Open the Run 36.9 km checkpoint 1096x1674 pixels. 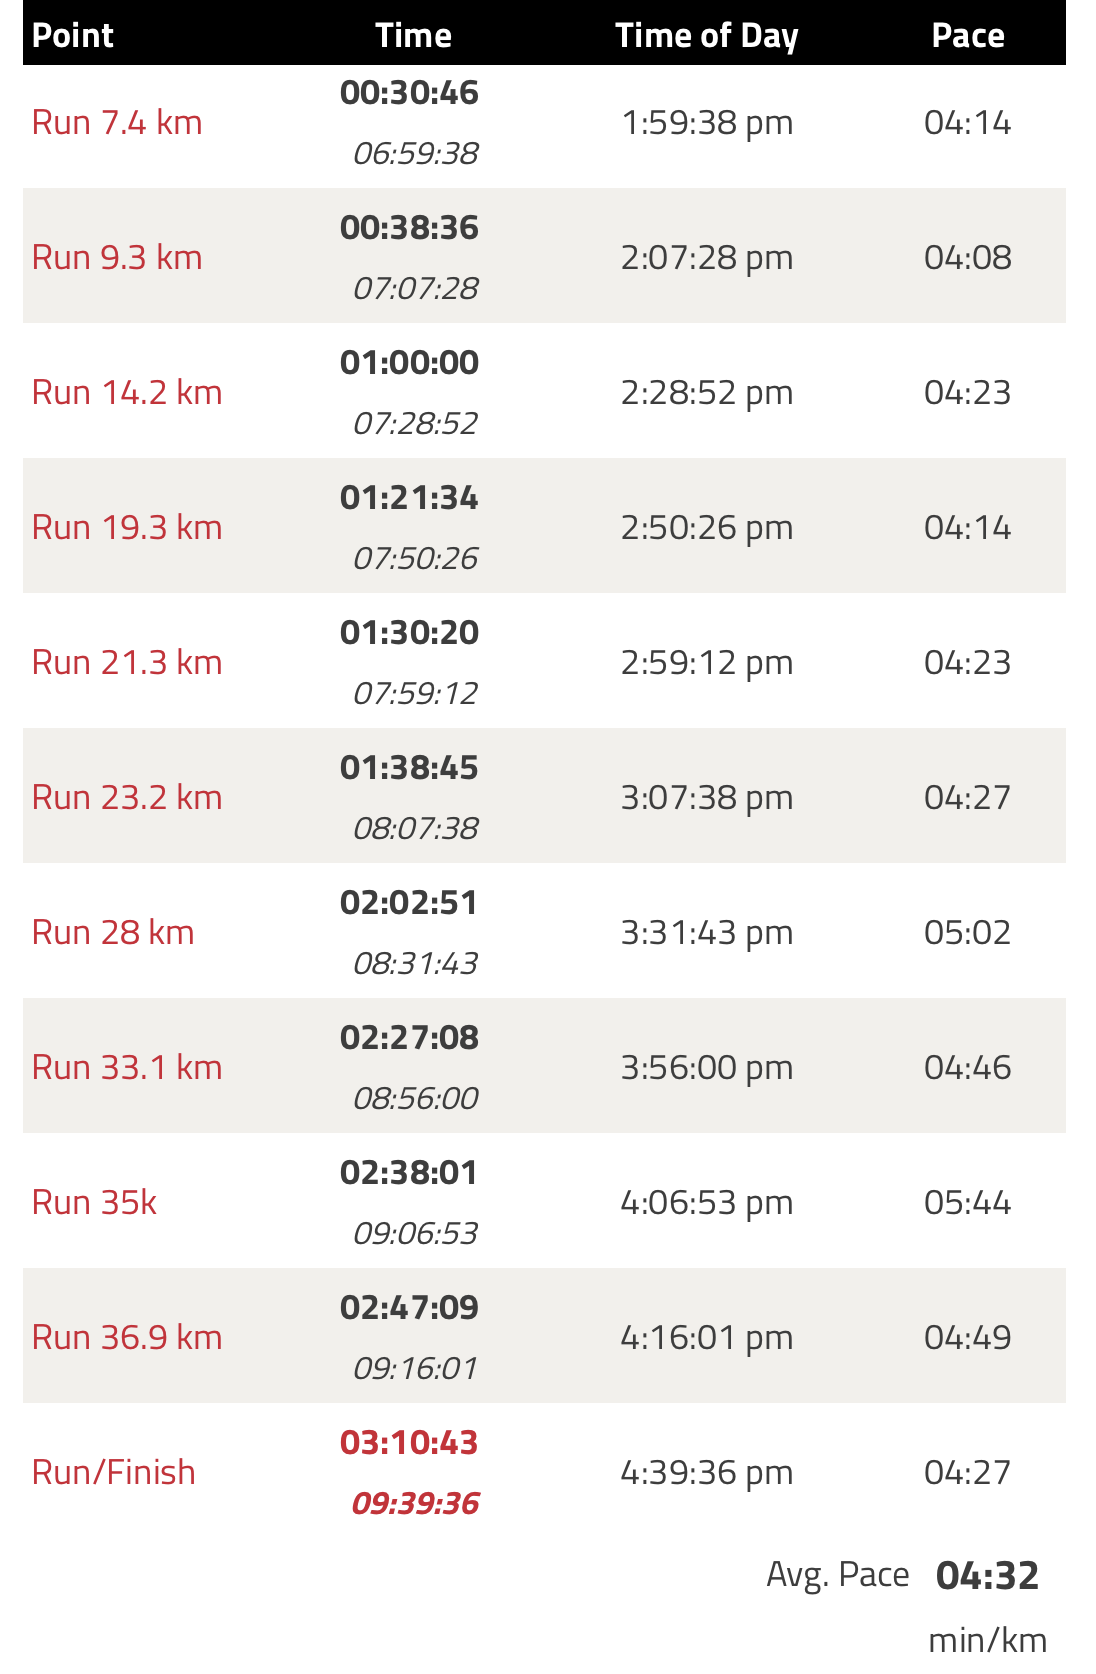point(127,1338)
